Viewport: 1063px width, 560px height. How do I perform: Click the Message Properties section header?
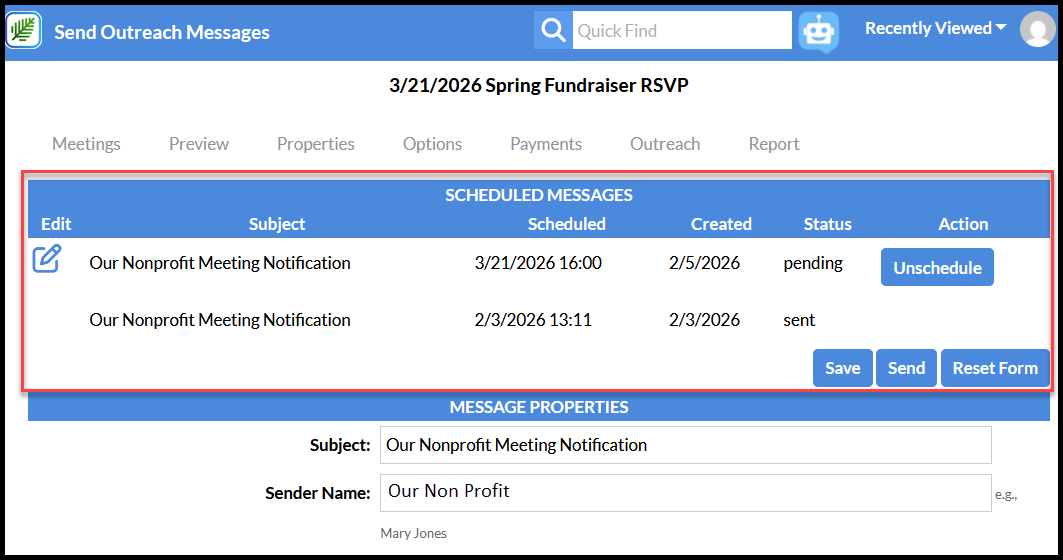coord(539,407)
